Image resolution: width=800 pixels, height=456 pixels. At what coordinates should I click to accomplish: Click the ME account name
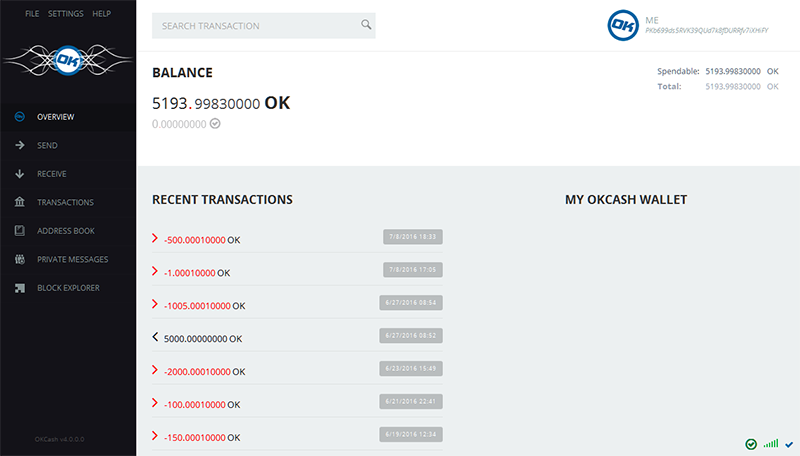pos(652,20)
